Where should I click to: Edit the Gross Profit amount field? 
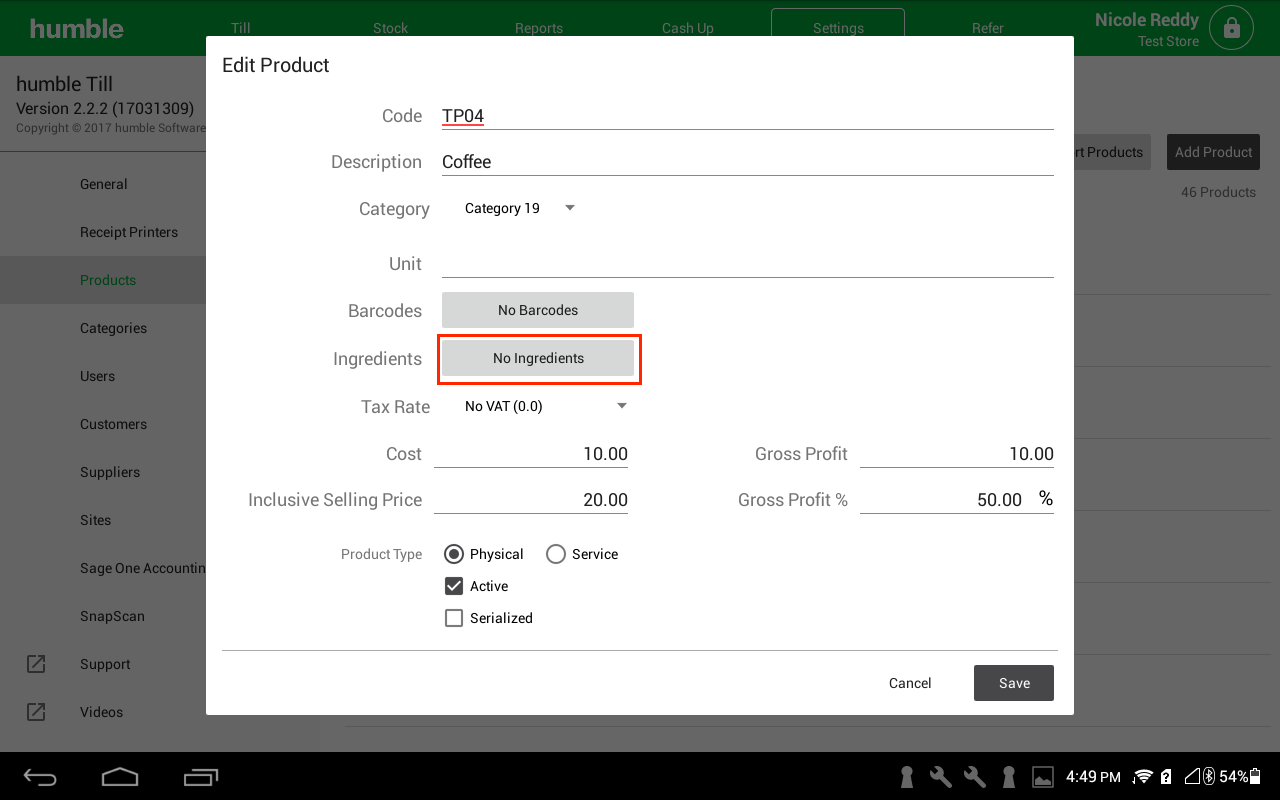pyautogui.click(x=957, y=454)
